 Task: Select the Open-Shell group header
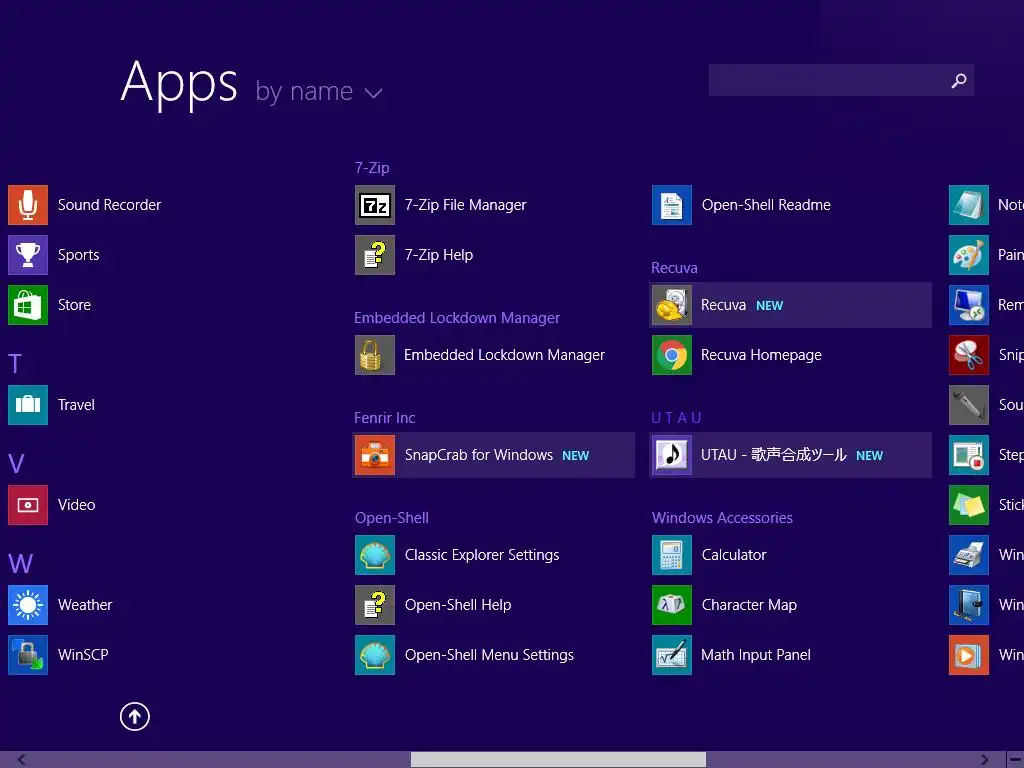tap(392, 518)
